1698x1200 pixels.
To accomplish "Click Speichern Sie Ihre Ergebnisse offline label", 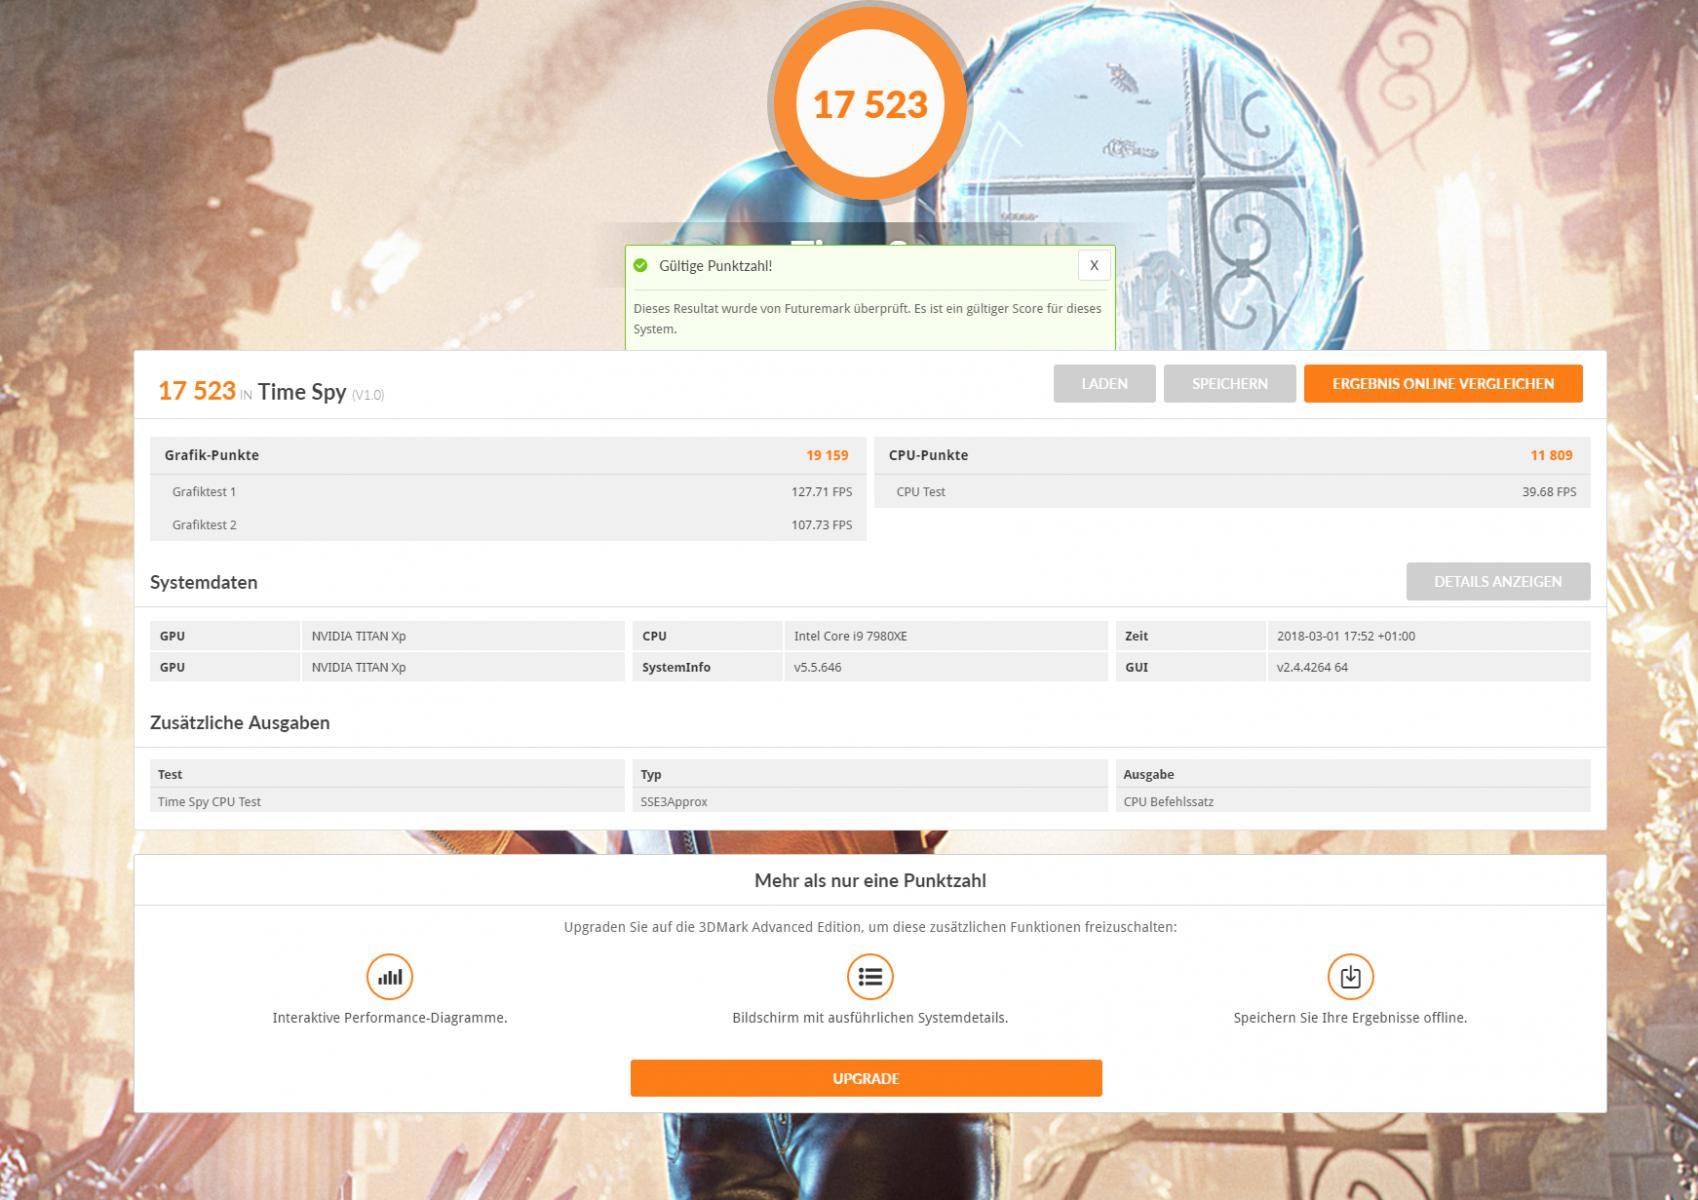I will click(1350, 1018).
